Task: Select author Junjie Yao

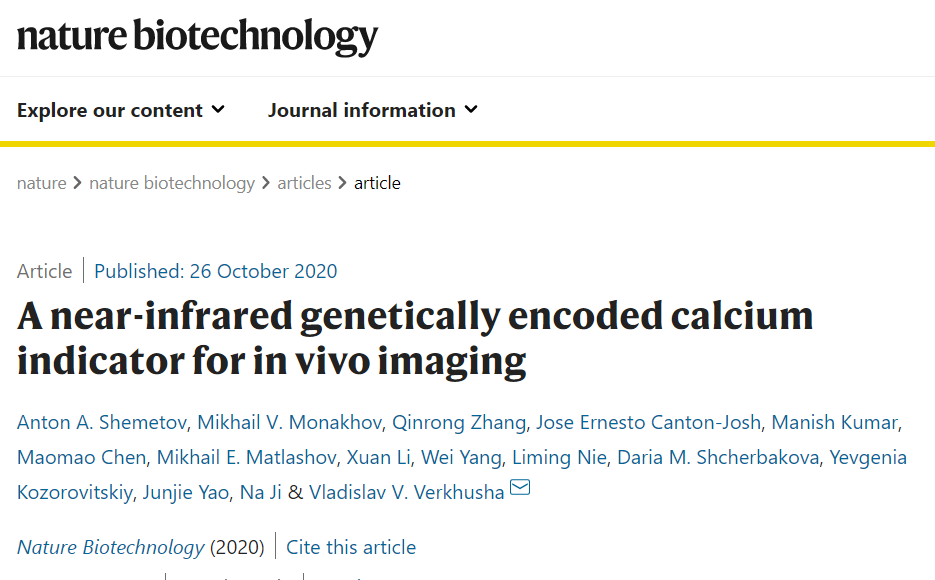Action: (185, 492)
